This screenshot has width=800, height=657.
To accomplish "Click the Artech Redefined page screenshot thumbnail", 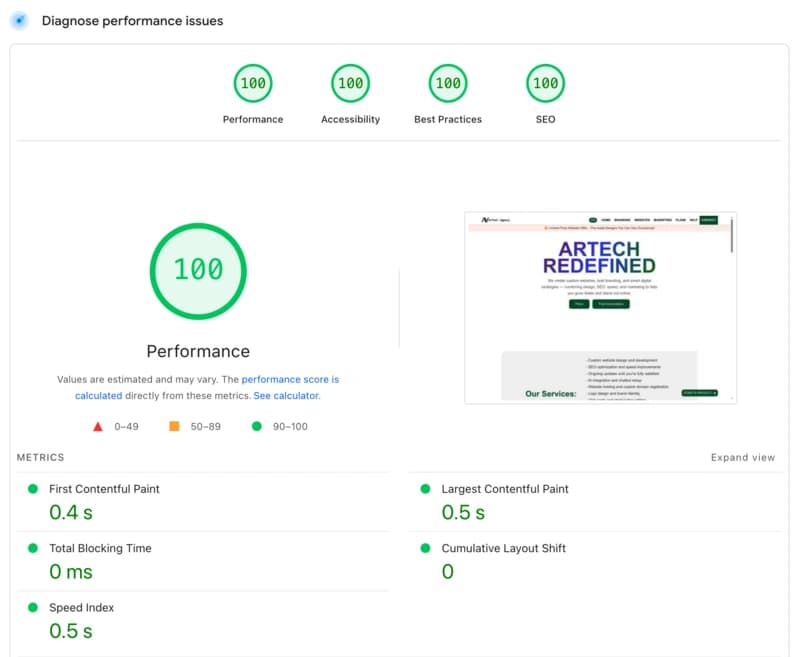I will 600,307.
